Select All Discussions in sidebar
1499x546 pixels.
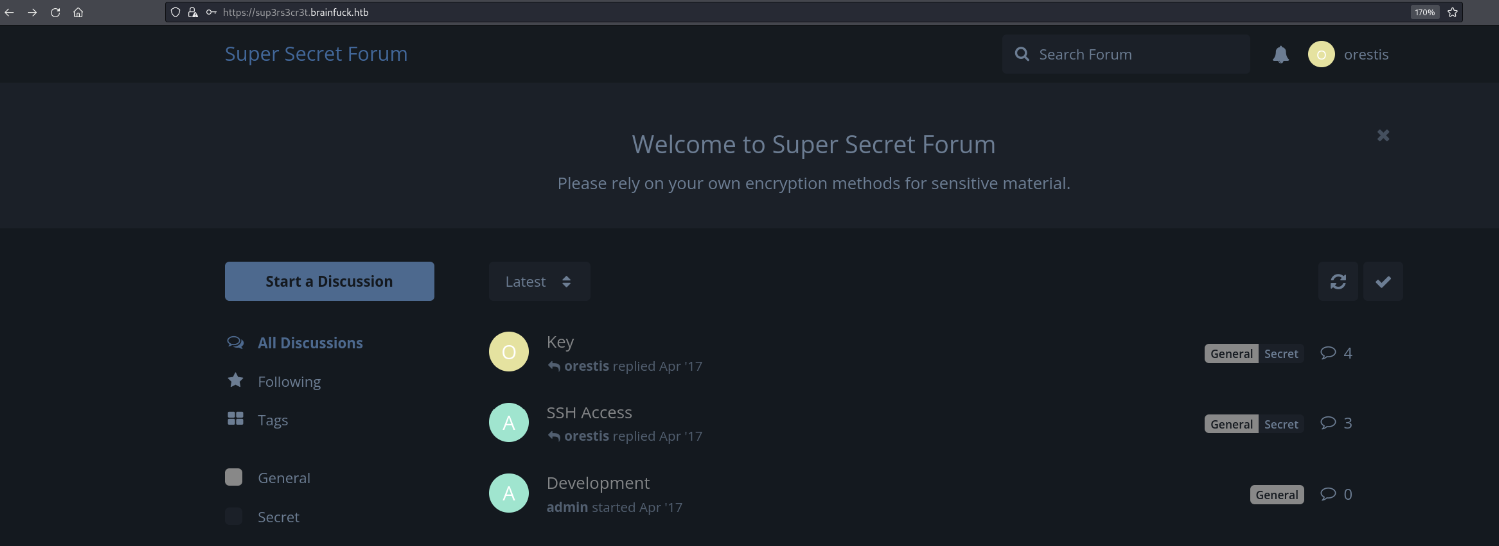point(309,343)
